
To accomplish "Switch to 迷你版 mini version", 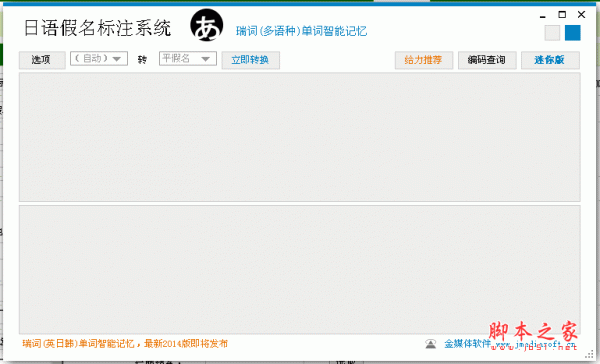I will tap(550, 60).
